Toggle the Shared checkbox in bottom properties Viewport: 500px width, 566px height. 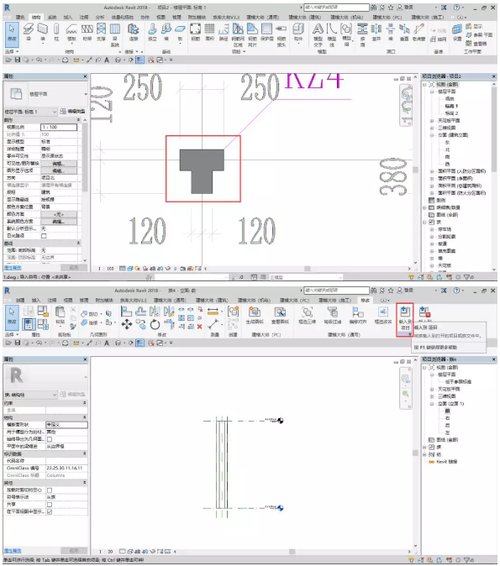[49, 505]
